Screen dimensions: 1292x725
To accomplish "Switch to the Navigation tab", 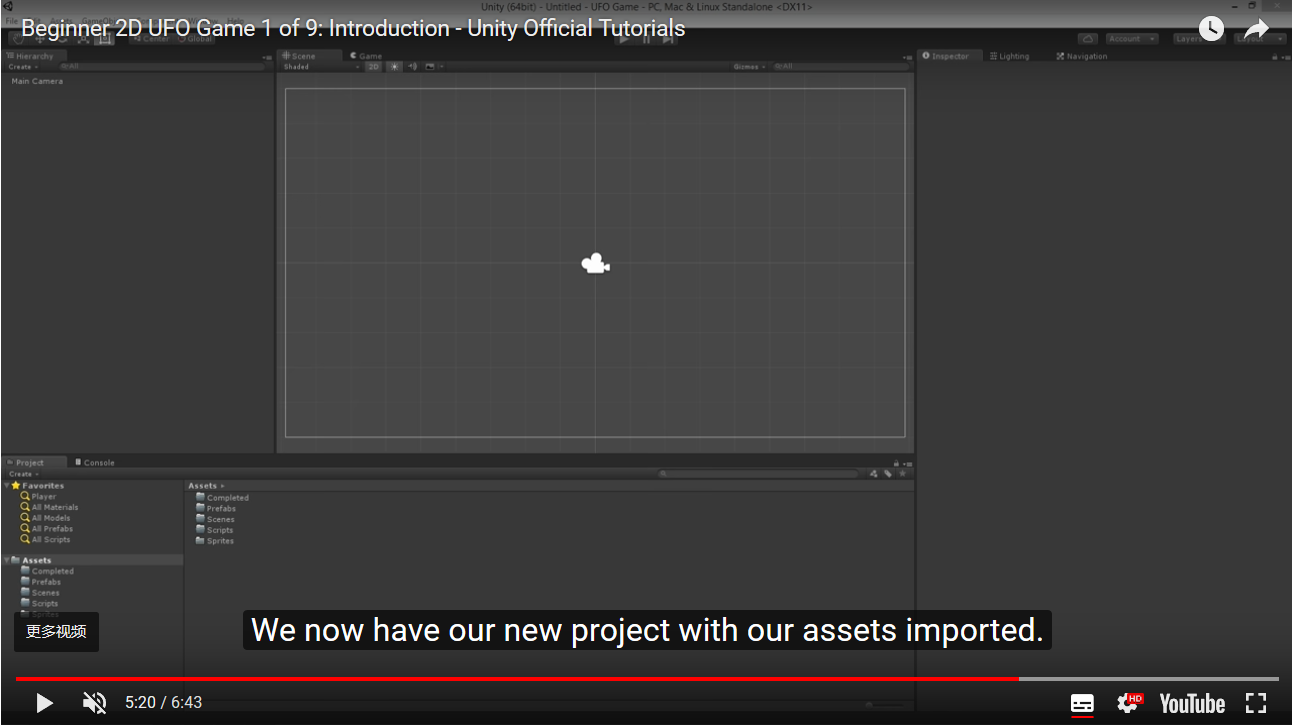I will tap(1082, 56).
